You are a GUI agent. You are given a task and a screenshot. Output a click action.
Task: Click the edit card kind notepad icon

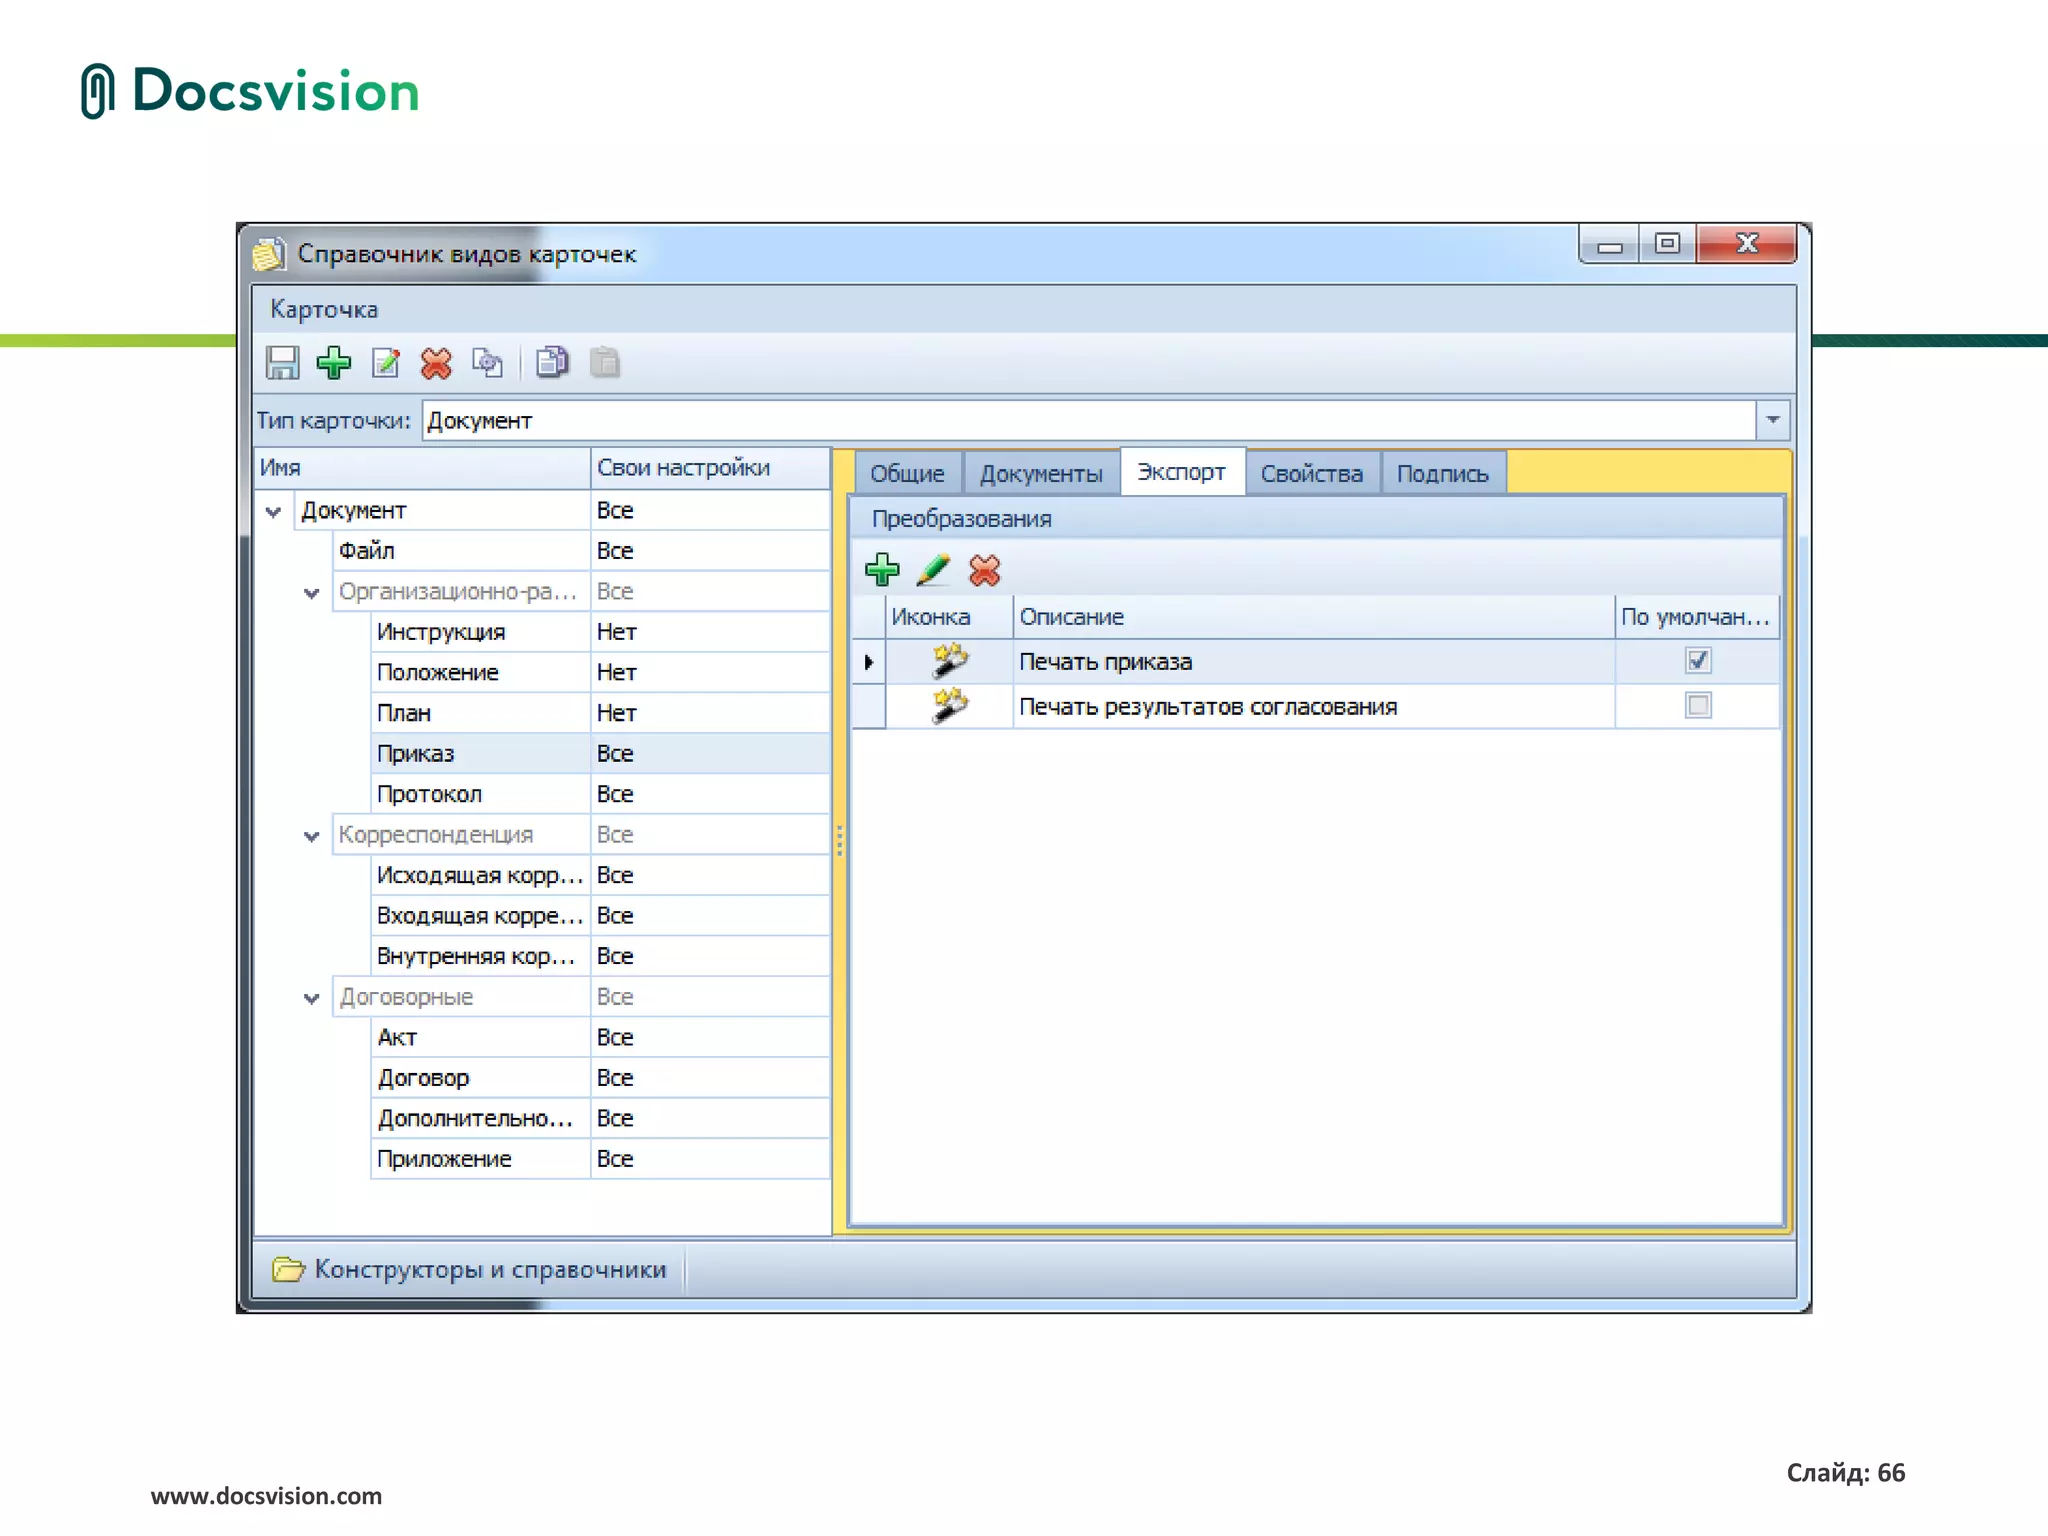click(386, 363)
